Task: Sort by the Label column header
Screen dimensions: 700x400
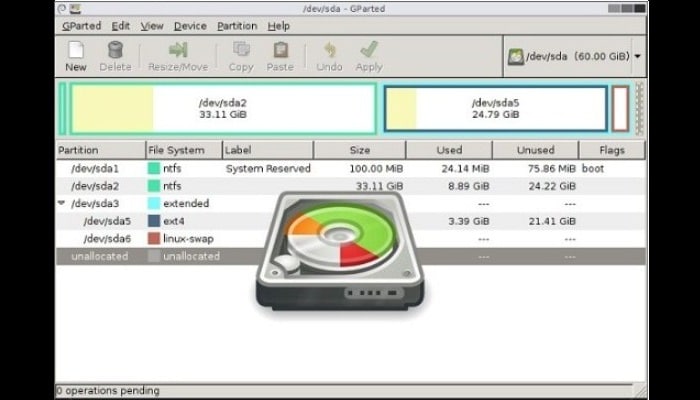Action: (x=268, y=150)
